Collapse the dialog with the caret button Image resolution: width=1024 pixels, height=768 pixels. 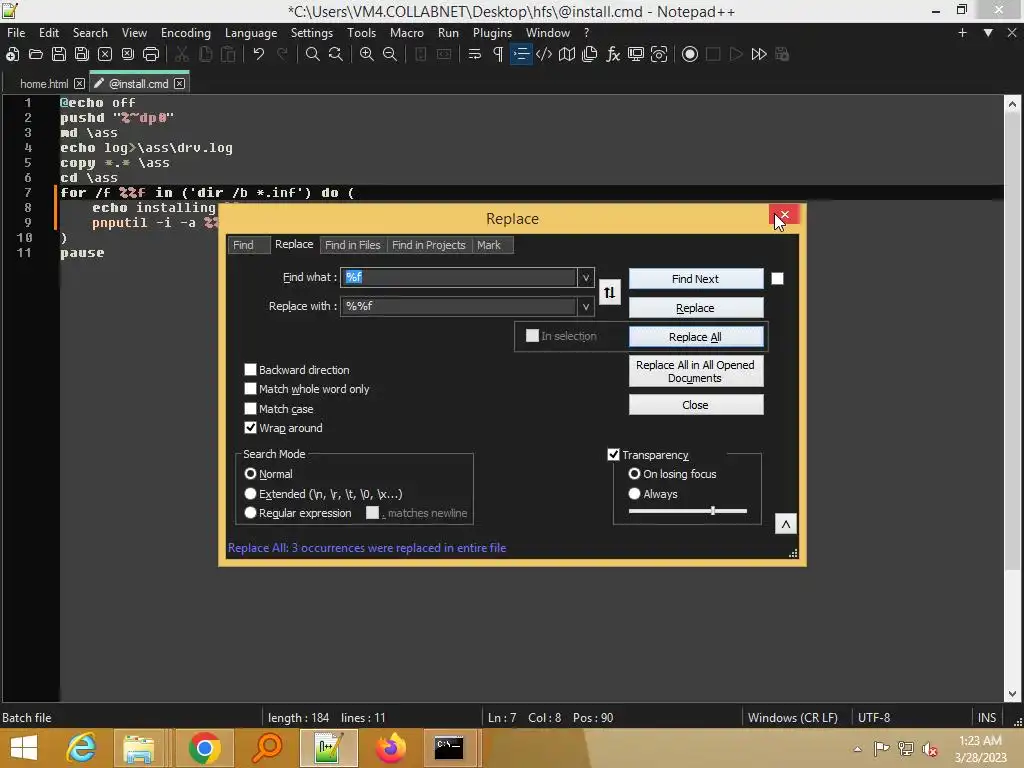[786, 524]
